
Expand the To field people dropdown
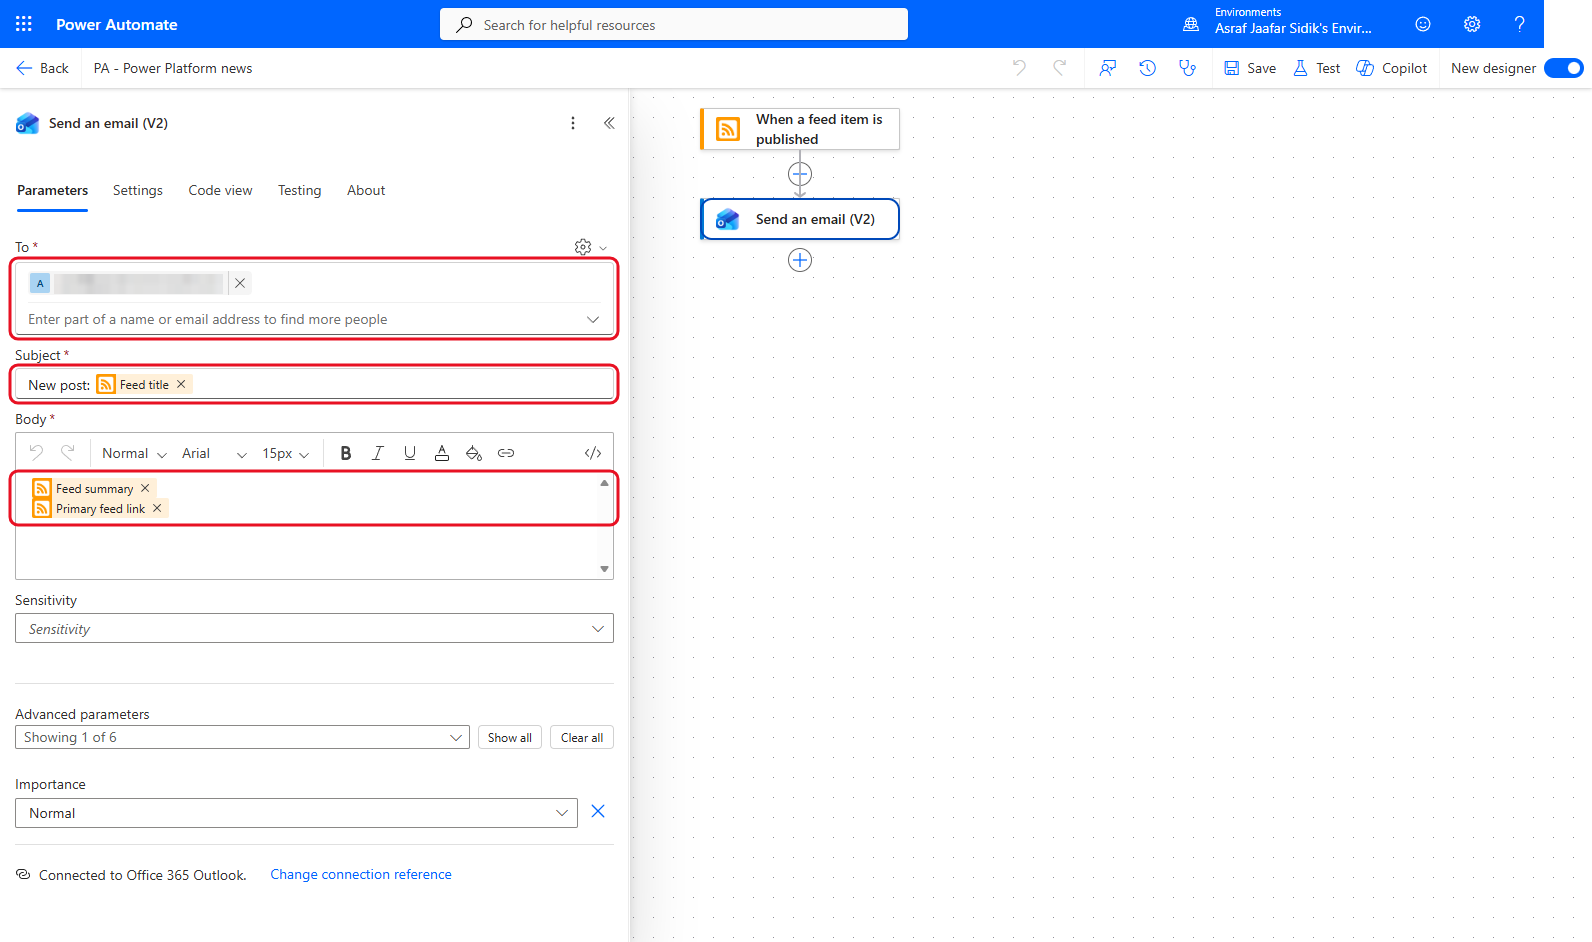point(593,319)
